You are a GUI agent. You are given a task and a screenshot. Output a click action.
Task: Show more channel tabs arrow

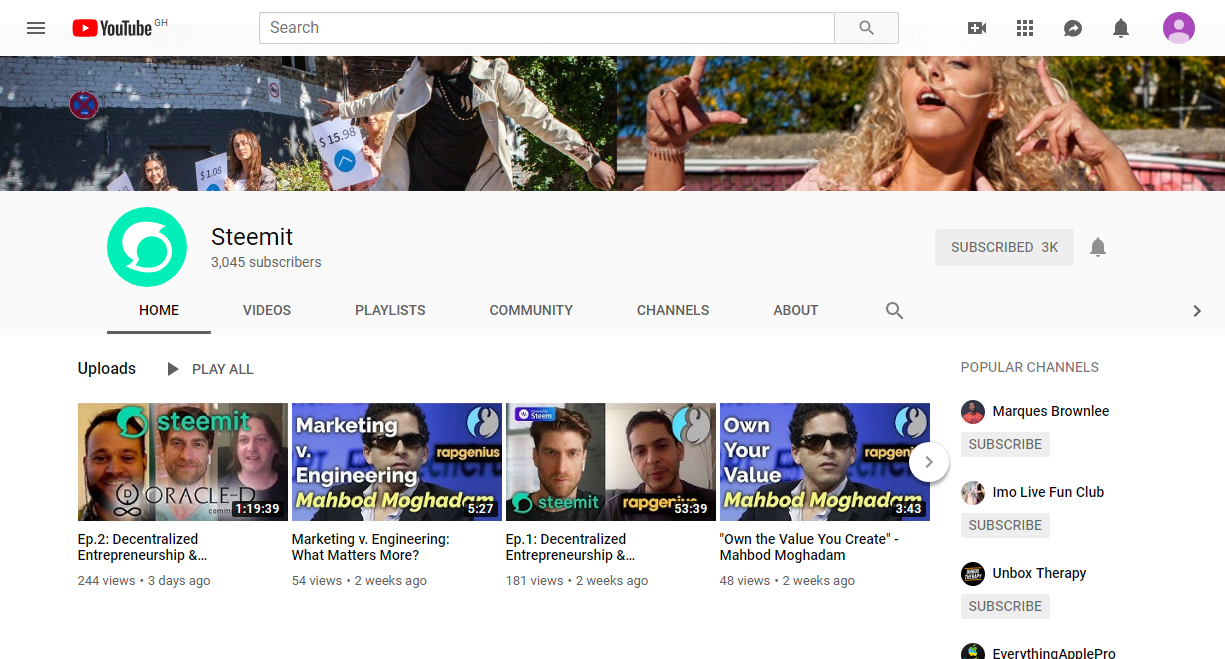pos(1197,311)
